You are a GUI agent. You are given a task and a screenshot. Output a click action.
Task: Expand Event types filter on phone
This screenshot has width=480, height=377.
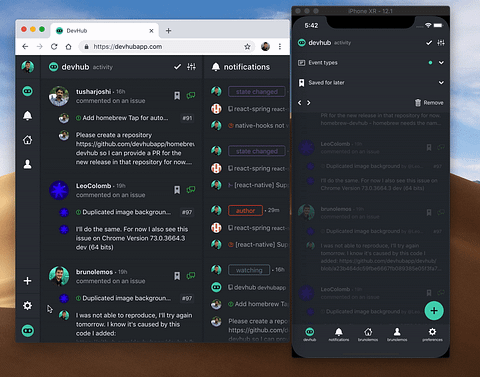(370, 63)
